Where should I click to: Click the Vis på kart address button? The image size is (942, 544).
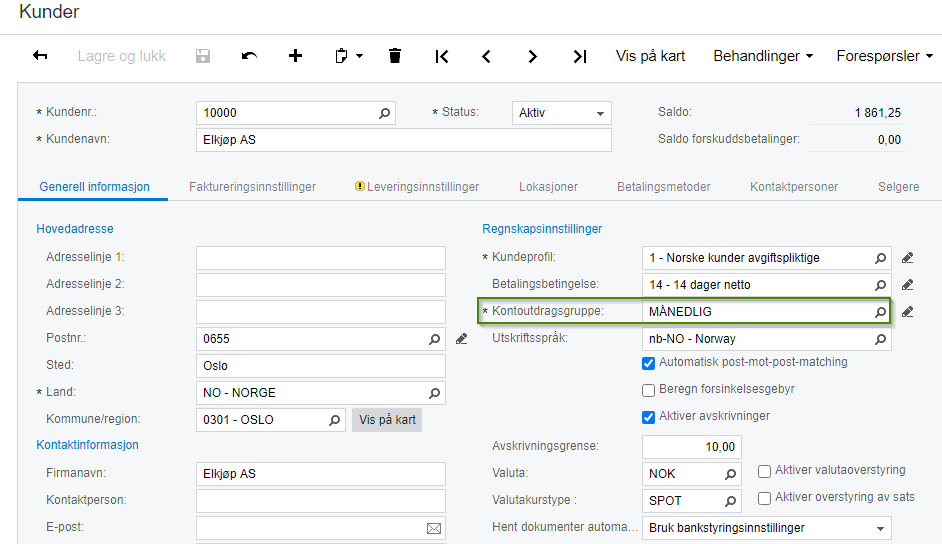pyautogui.click(x=387, y=420)
